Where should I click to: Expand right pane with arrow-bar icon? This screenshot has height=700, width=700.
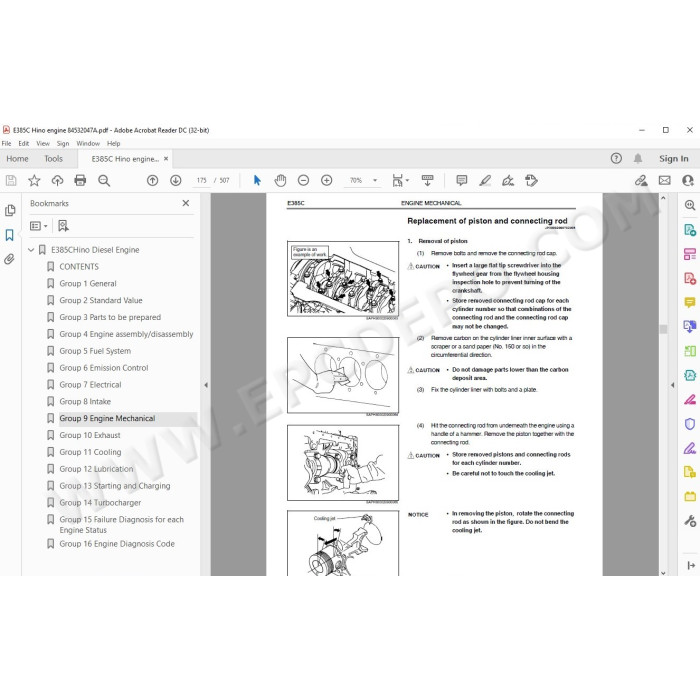pos(691,566)
